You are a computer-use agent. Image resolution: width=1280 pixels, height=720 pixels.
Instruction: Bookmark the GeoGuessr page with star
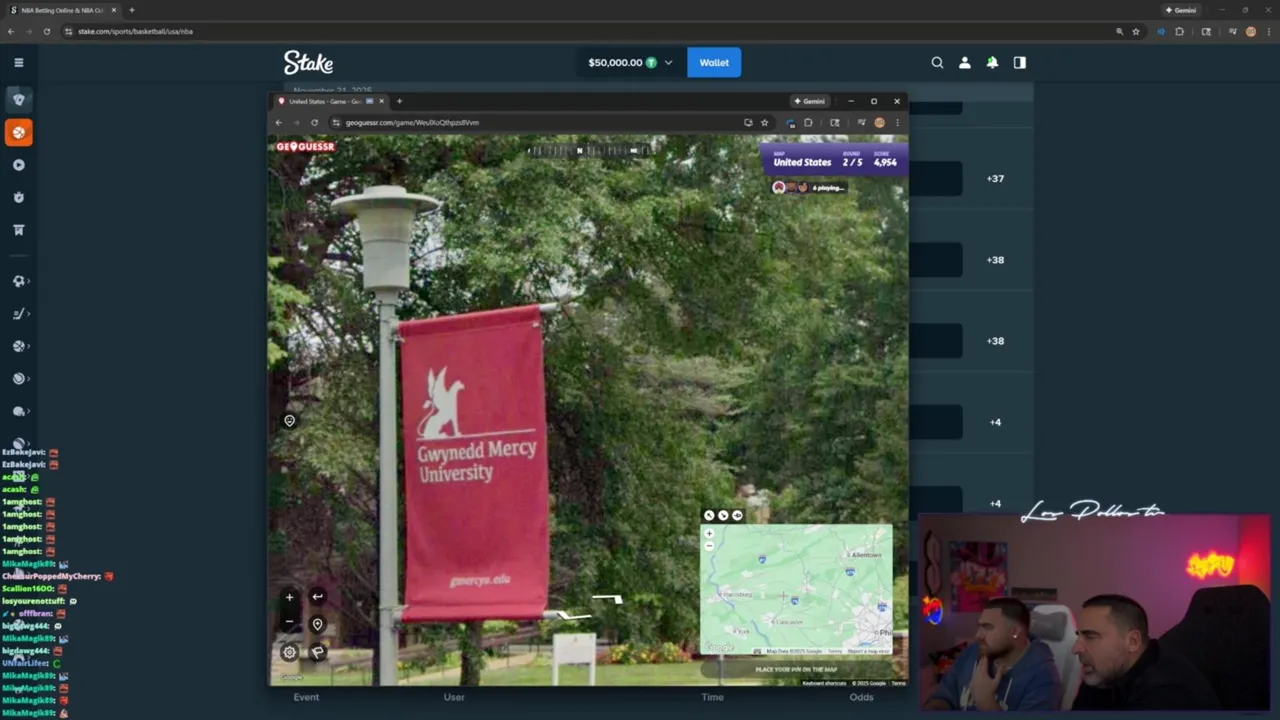(x=764, y=122)
